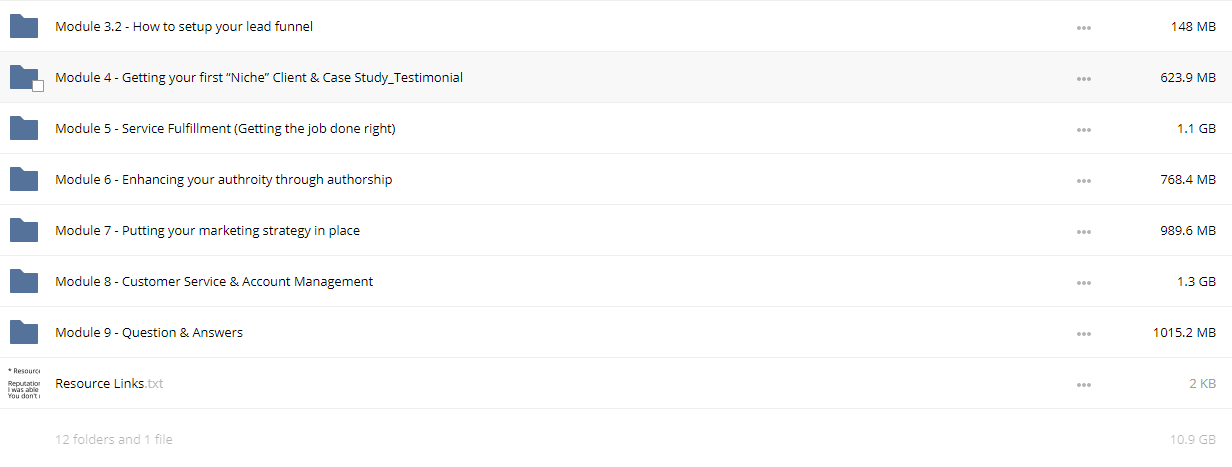Click the Module 8 folder icon
This screenshot has width=1232, height=467.
point(23,281)
